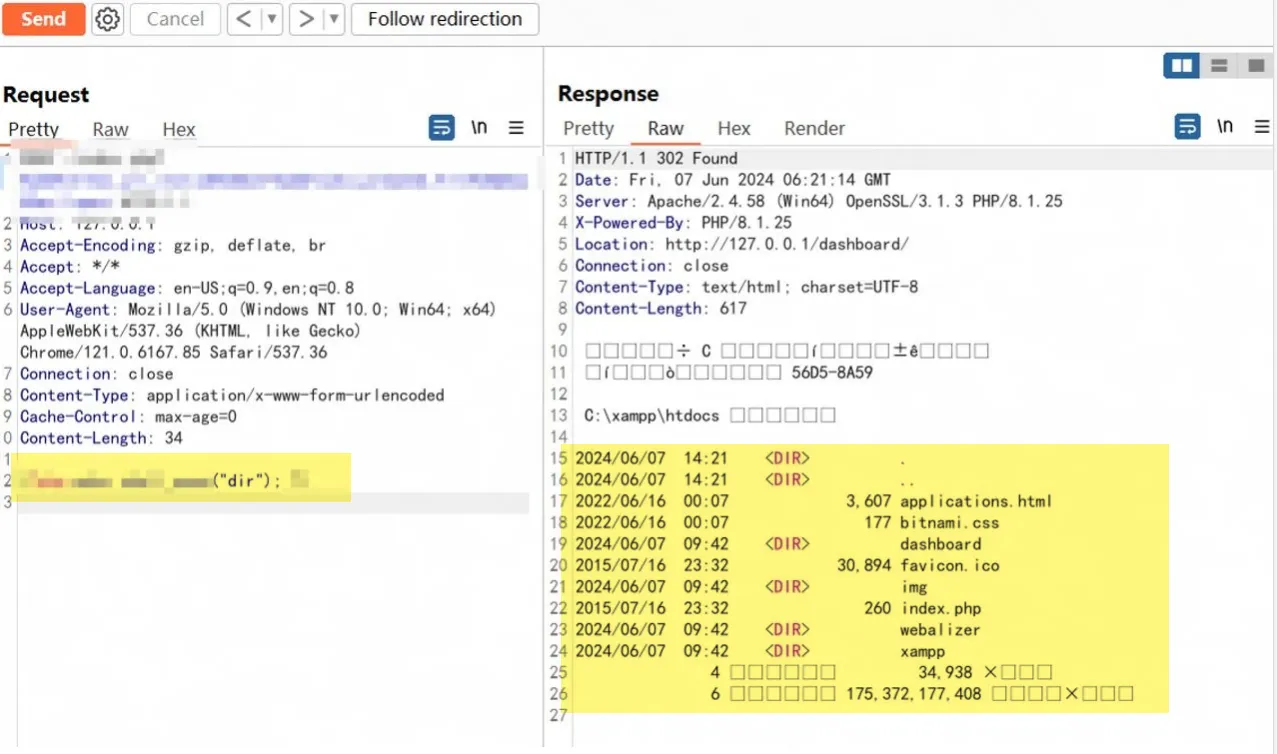Open the request settings gear icon

108,19
